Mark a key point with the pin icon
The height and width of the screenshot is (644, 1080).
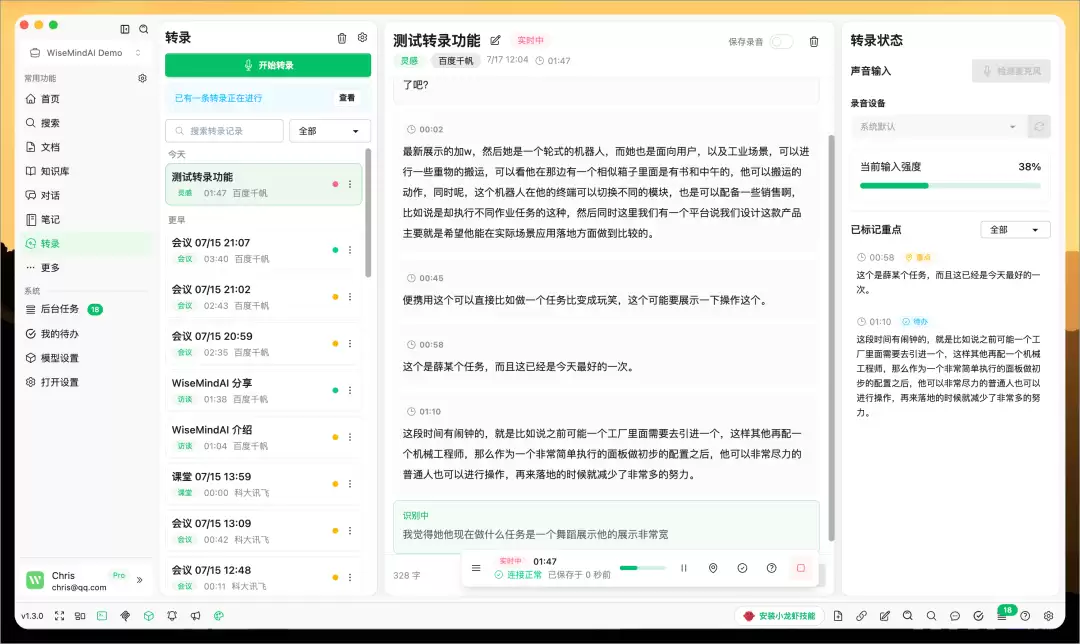click(x=713, y=568)
